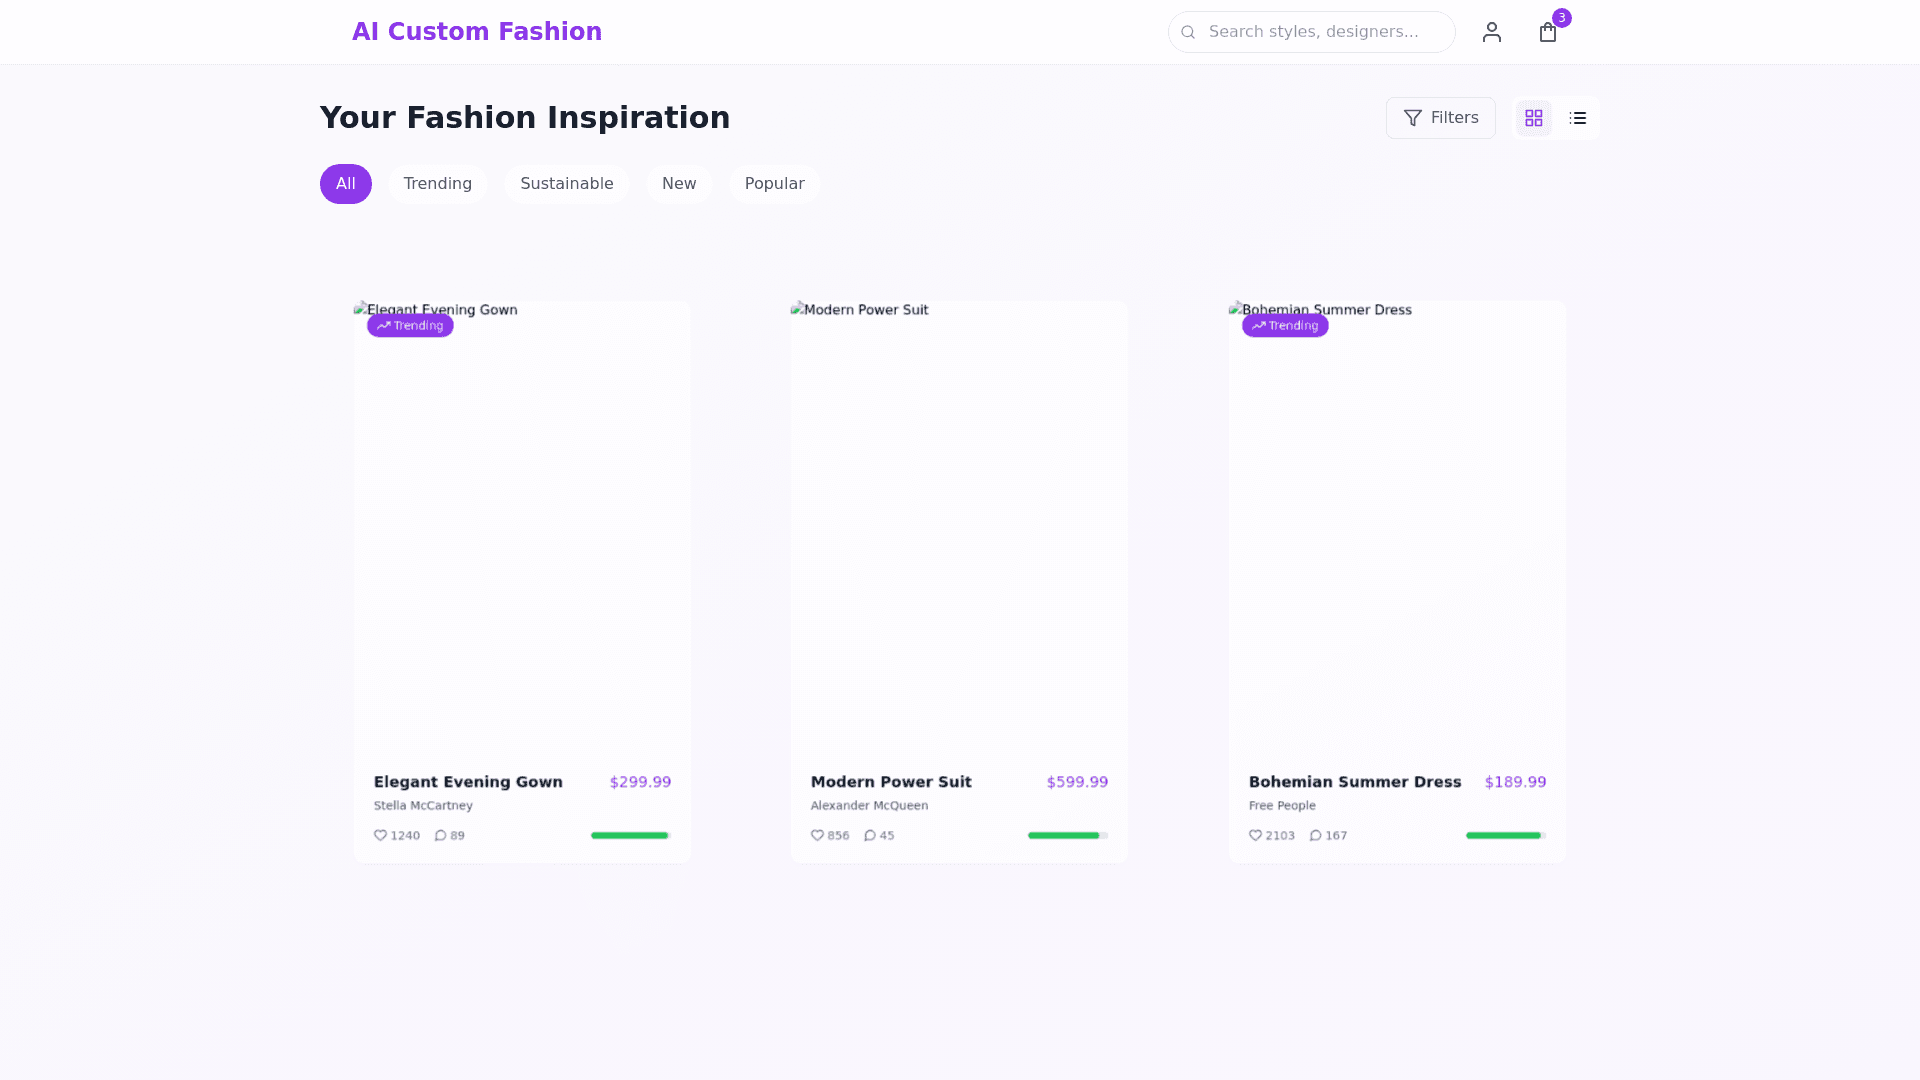Screen dimensions: 1920x1080
Task: Click the Bohemian Summer Dress title
Action: [x=1354, y=782]
